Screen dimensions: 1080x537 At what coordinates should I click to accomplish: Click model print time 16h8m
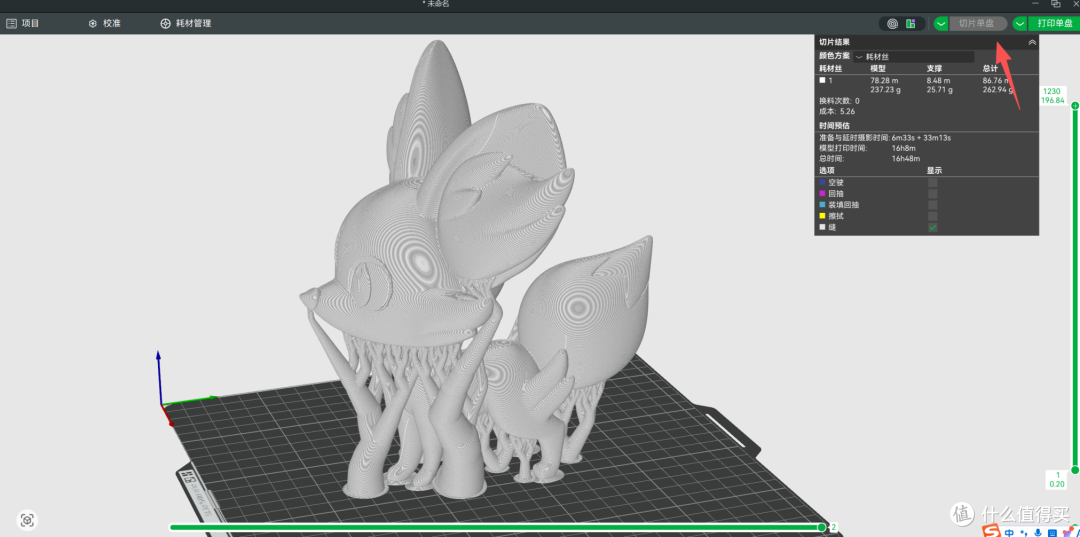(903, 148)
